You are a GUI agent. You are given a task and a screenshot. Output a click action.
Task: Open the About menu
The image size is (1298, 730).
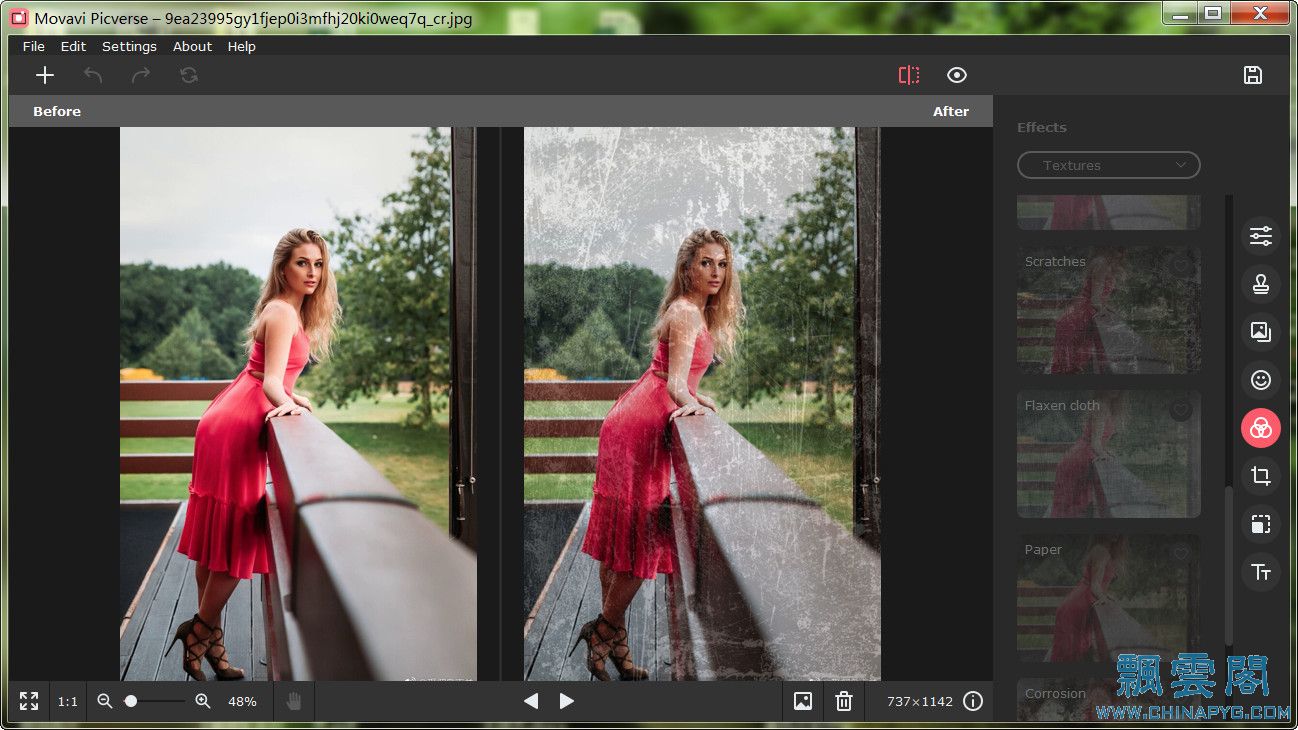[192, 46]
